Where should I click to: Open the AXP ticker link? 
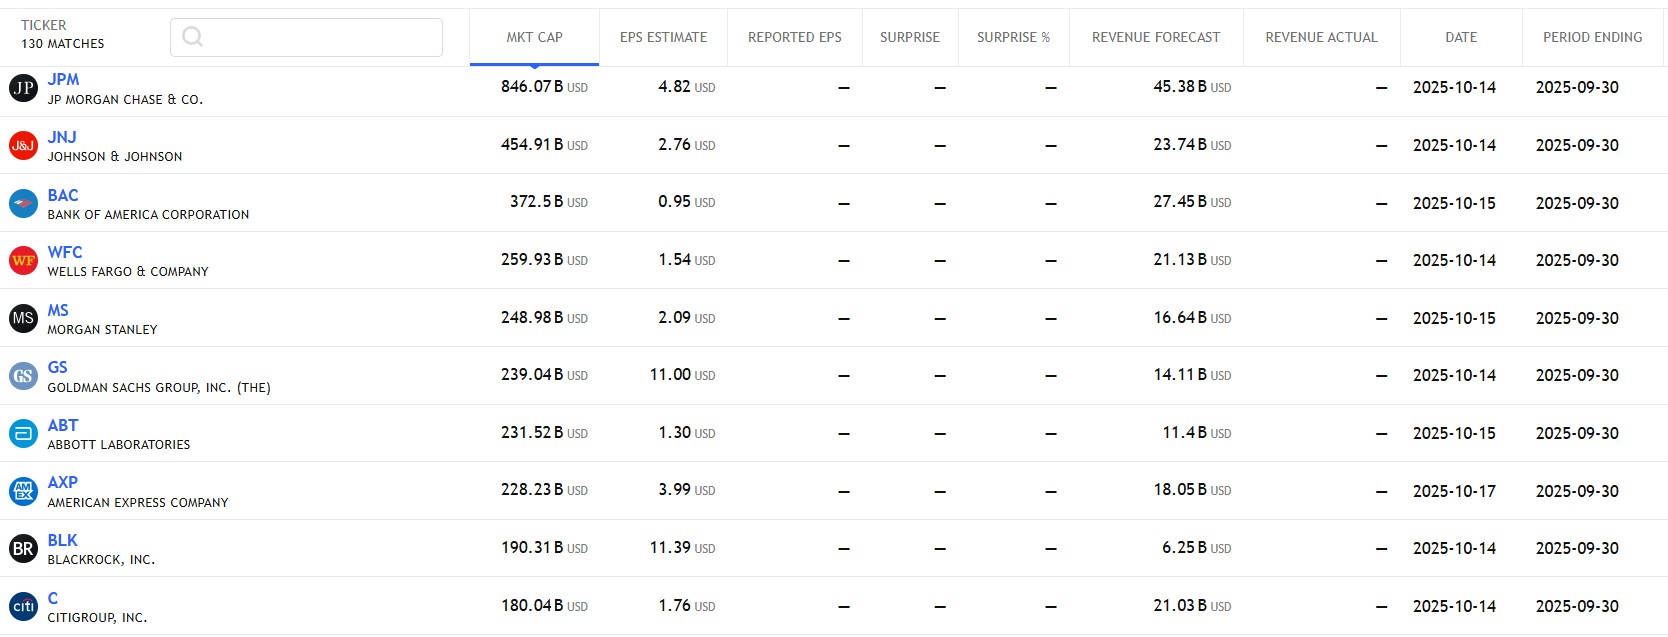point(63,483)
